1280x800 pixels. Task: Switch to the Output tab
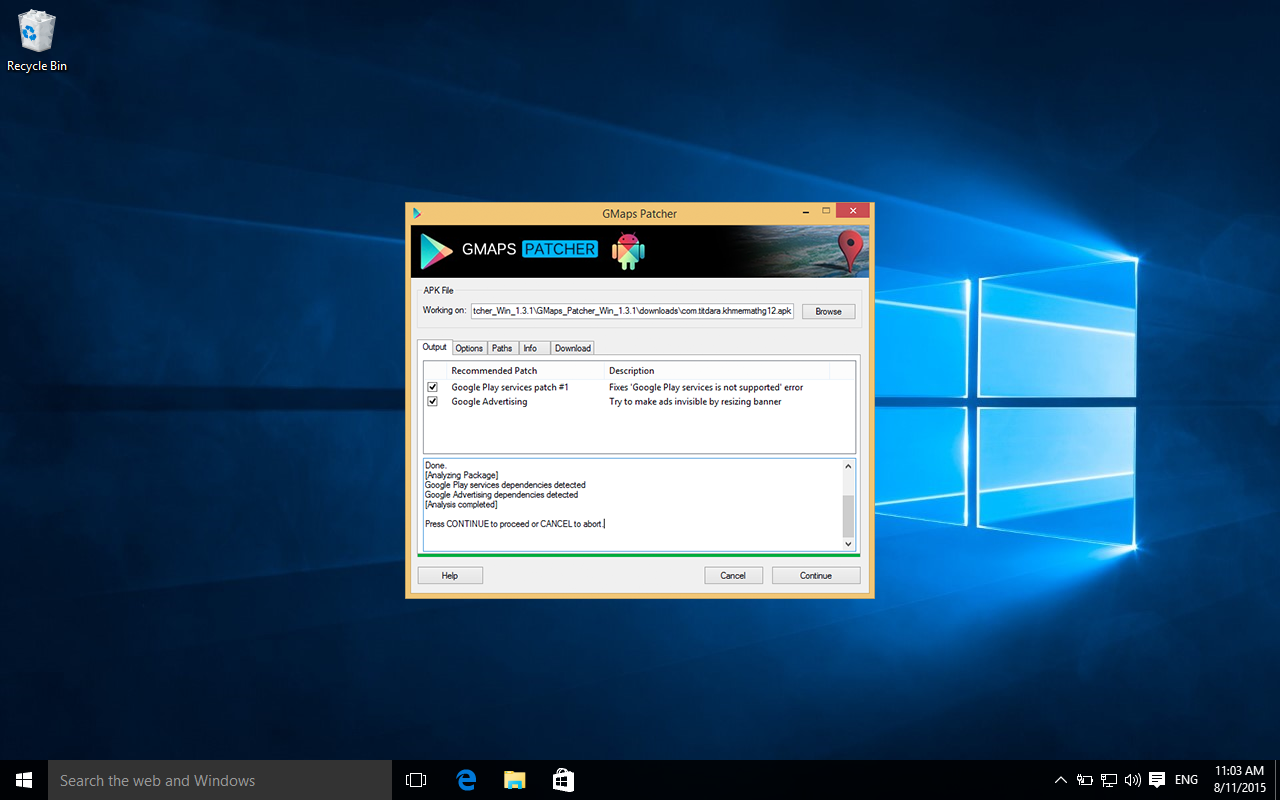tap(434, 347)
